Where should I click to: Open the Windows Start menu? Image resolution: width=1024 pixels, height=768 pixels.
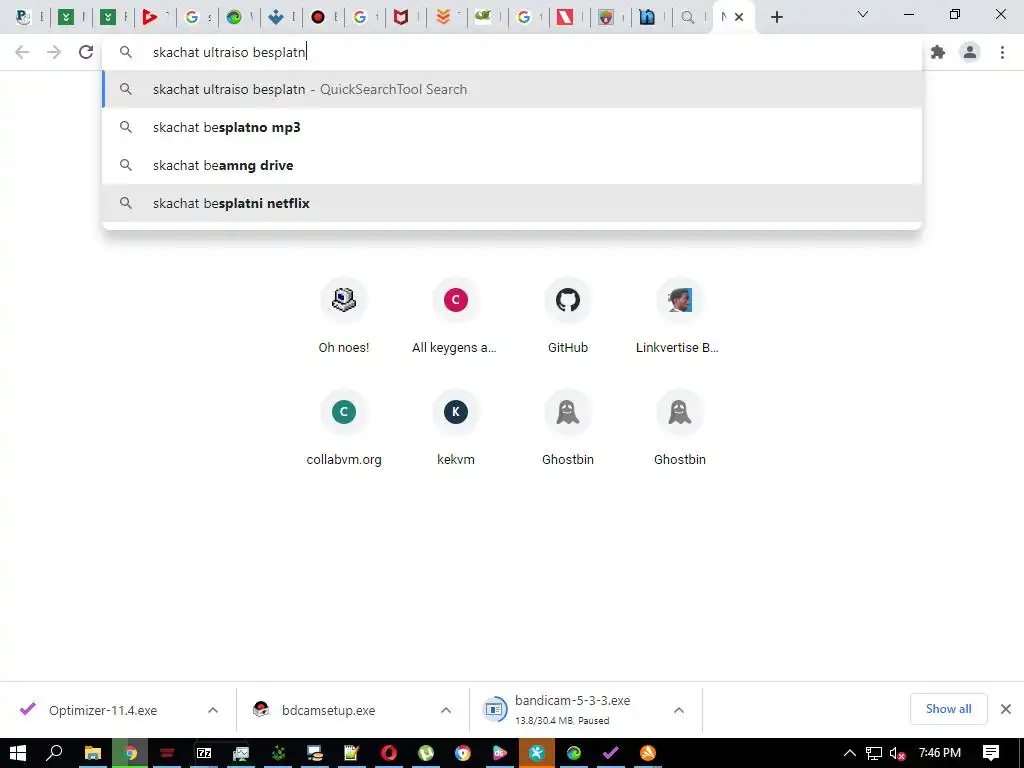tap(18, 753)
